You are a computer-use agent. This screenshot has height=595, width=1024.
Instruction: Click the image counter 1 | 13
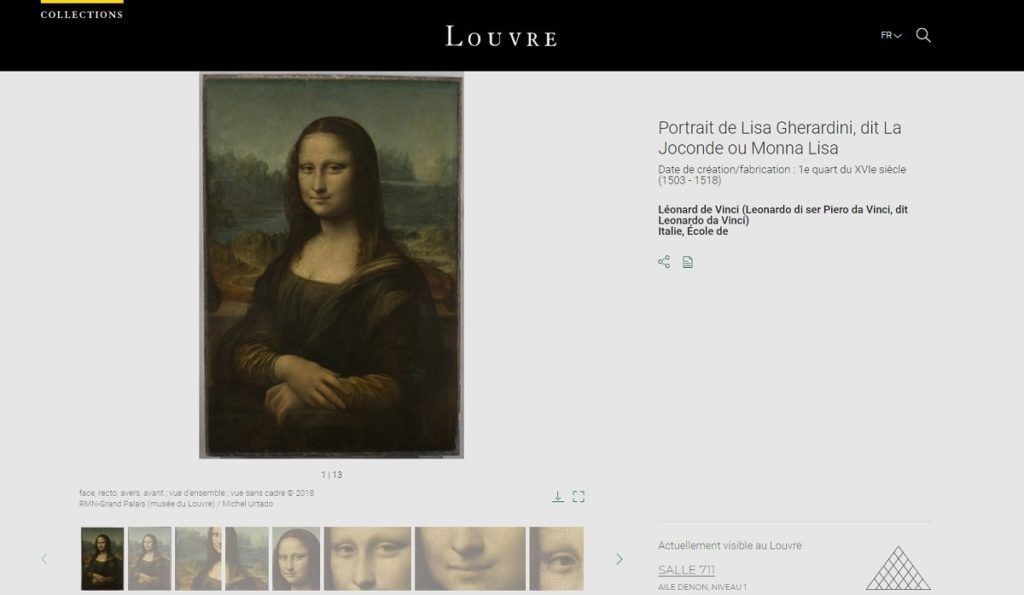[332, 475]
